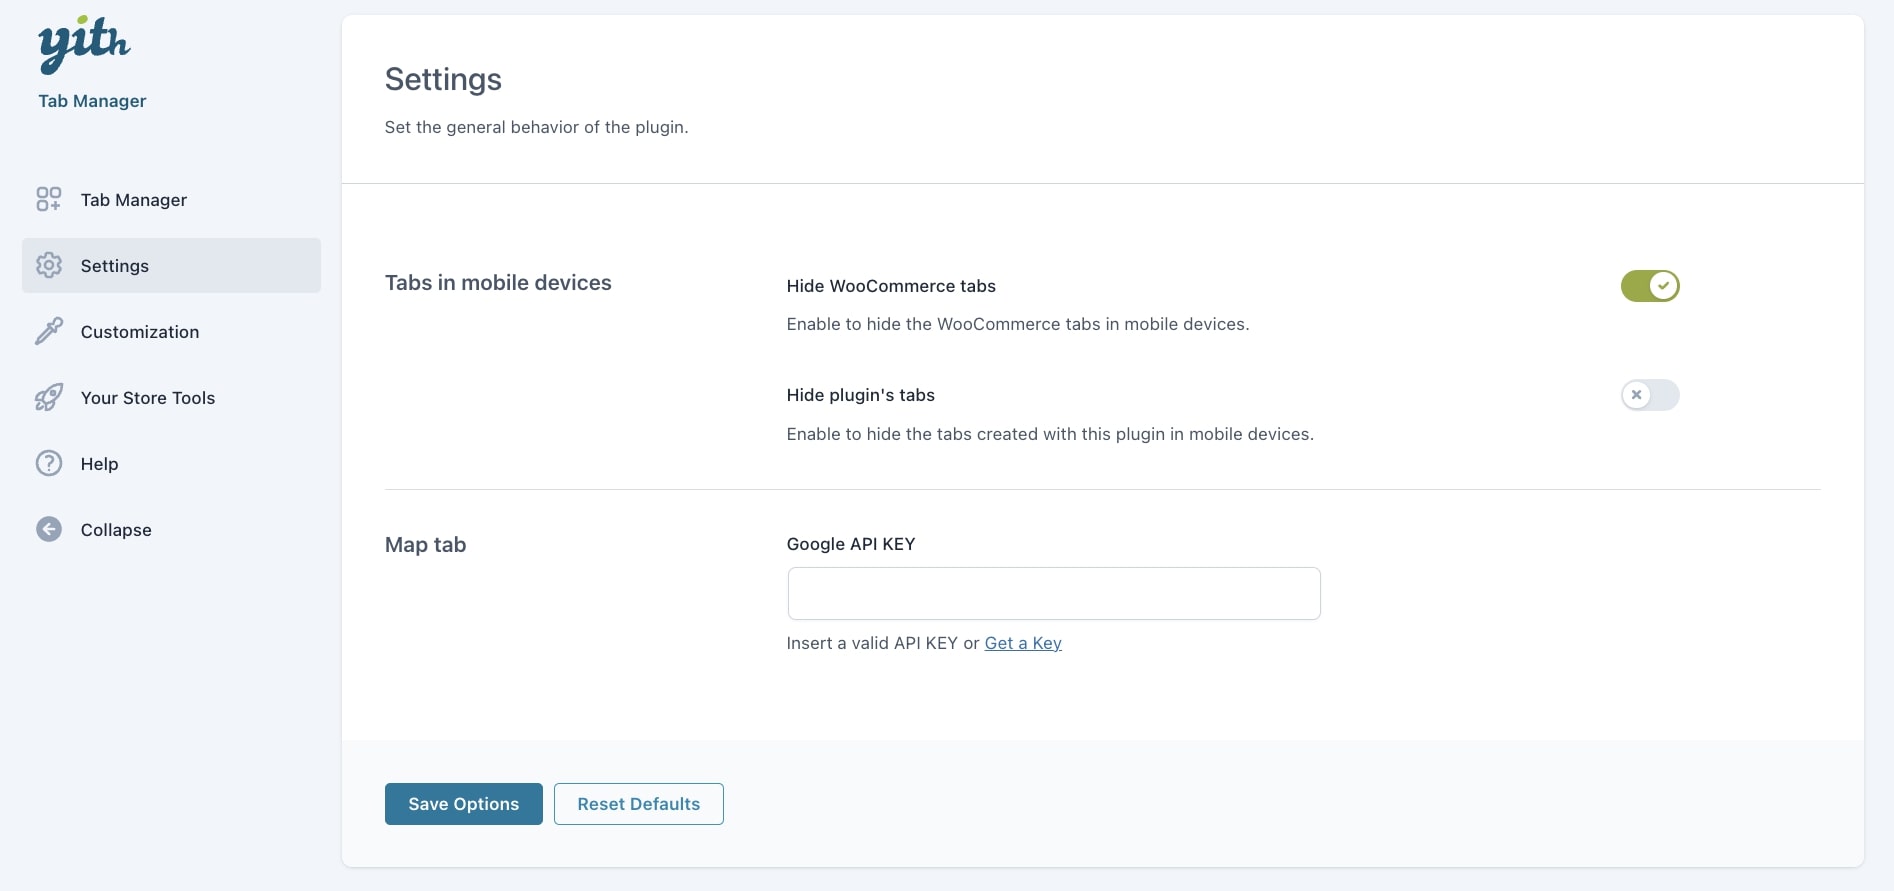Screen dimensions: 1894x891
Task: Select the Settings sidebar menu label
Action: click(x=115, y=266)
